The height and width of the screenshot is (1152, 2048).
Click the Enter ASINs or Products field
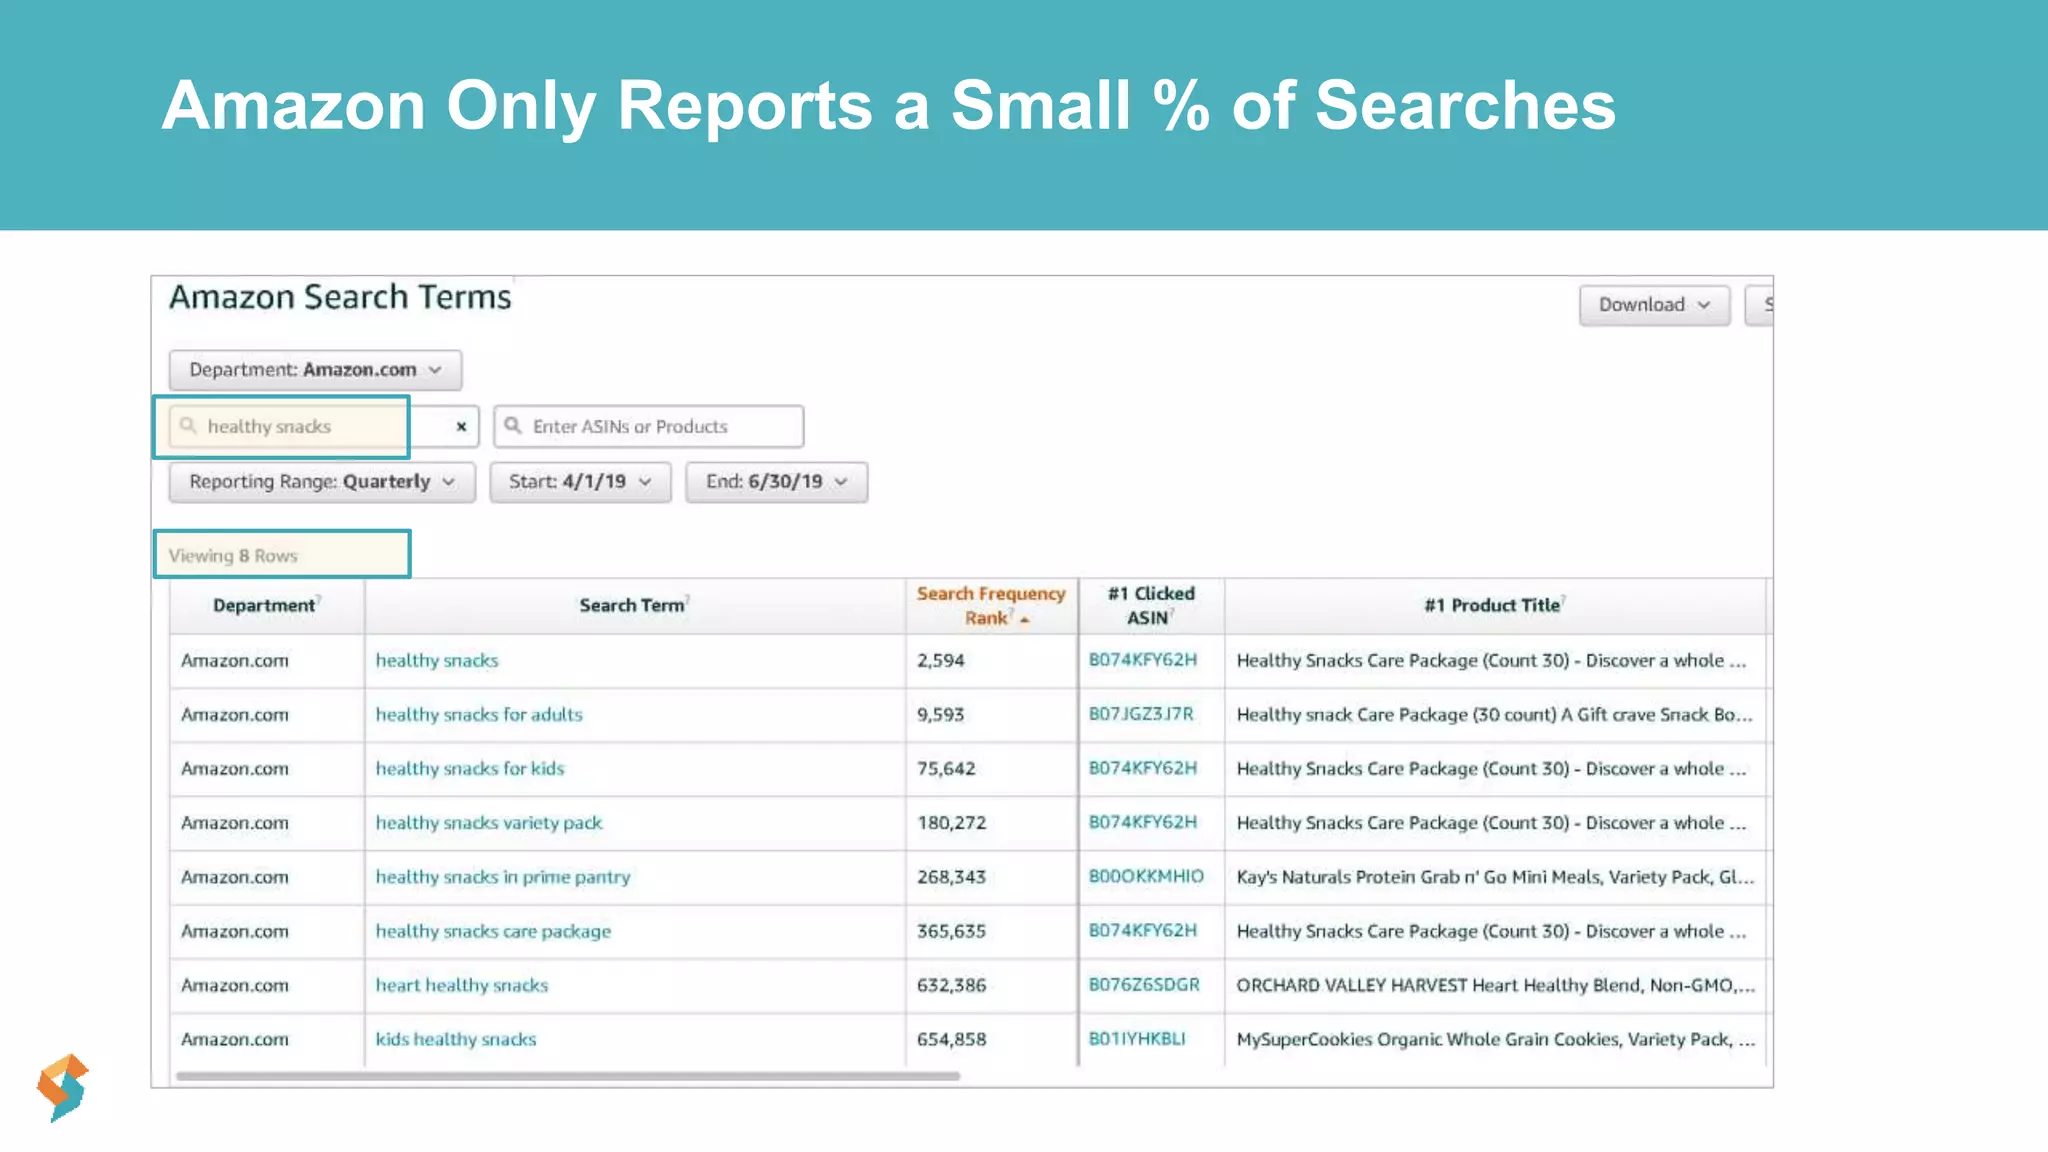[x=648, y=427]
